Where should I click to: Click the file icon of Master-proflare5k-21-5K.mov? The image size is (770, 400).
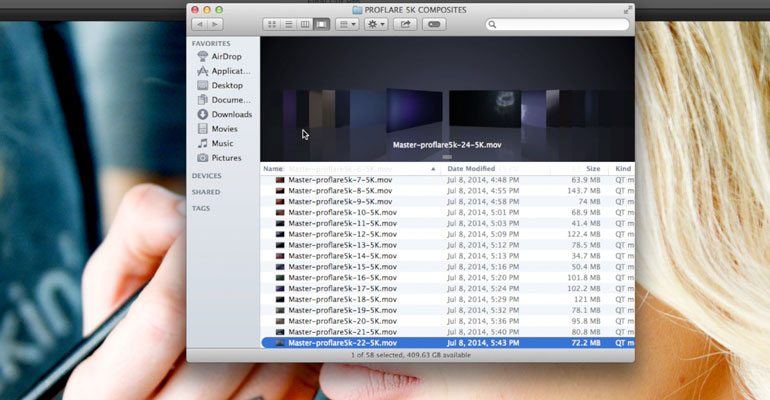pos(280,332)
